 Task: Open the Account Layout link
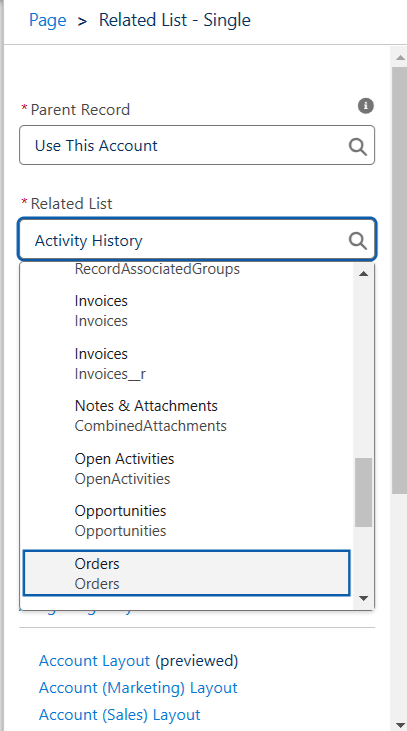tap(94, 661)
